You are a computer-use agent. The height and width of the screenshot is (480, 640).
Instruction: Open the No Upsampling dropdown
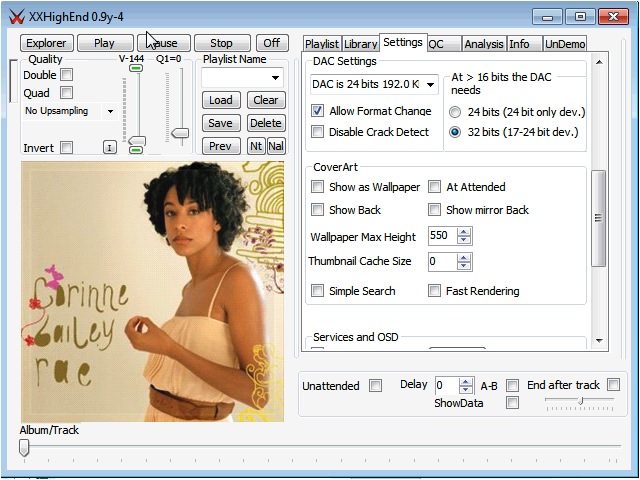110,111
